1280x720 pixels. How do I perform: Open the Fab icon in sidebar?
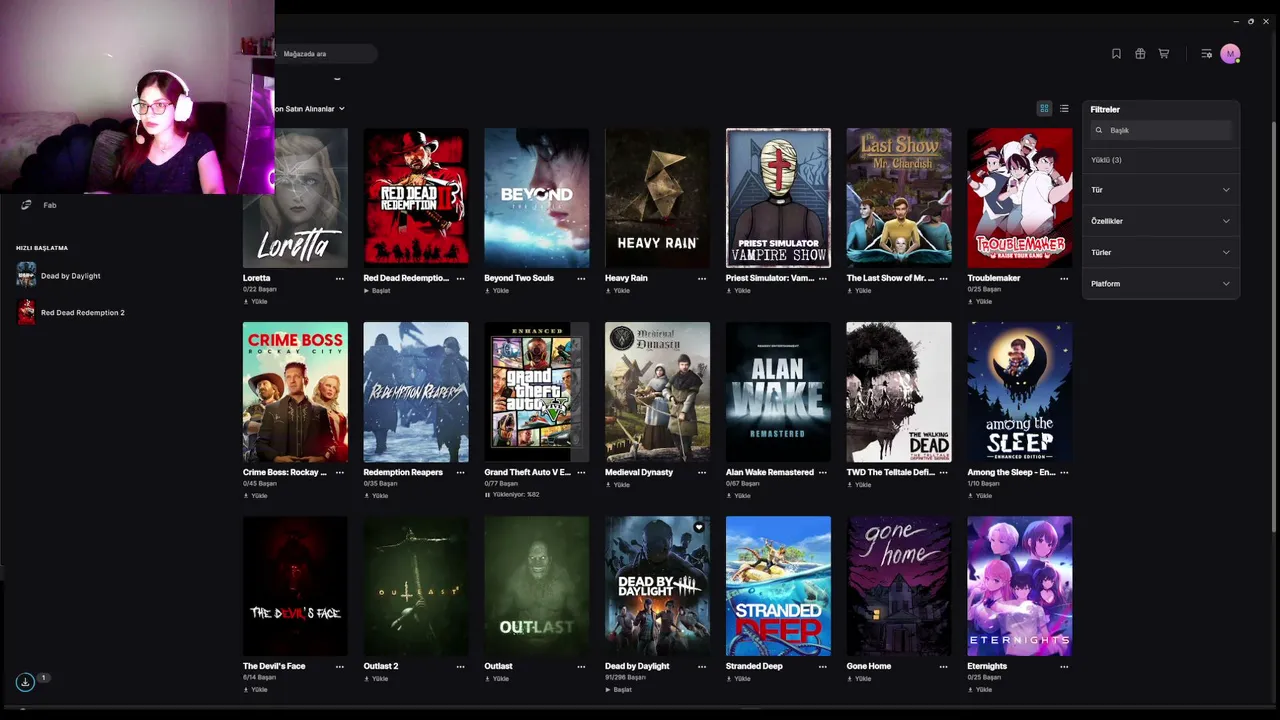click(x=26, y=205)
